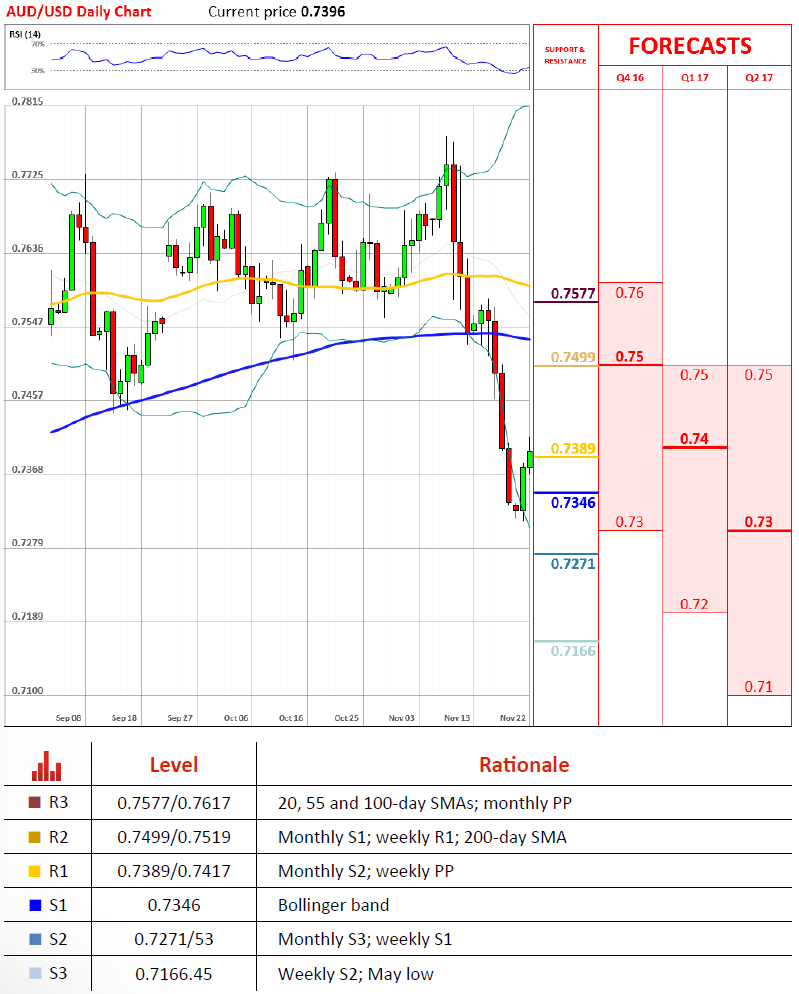Click the Nov 22 date axis label
799x994 pixels.
[x=512, y=718]
